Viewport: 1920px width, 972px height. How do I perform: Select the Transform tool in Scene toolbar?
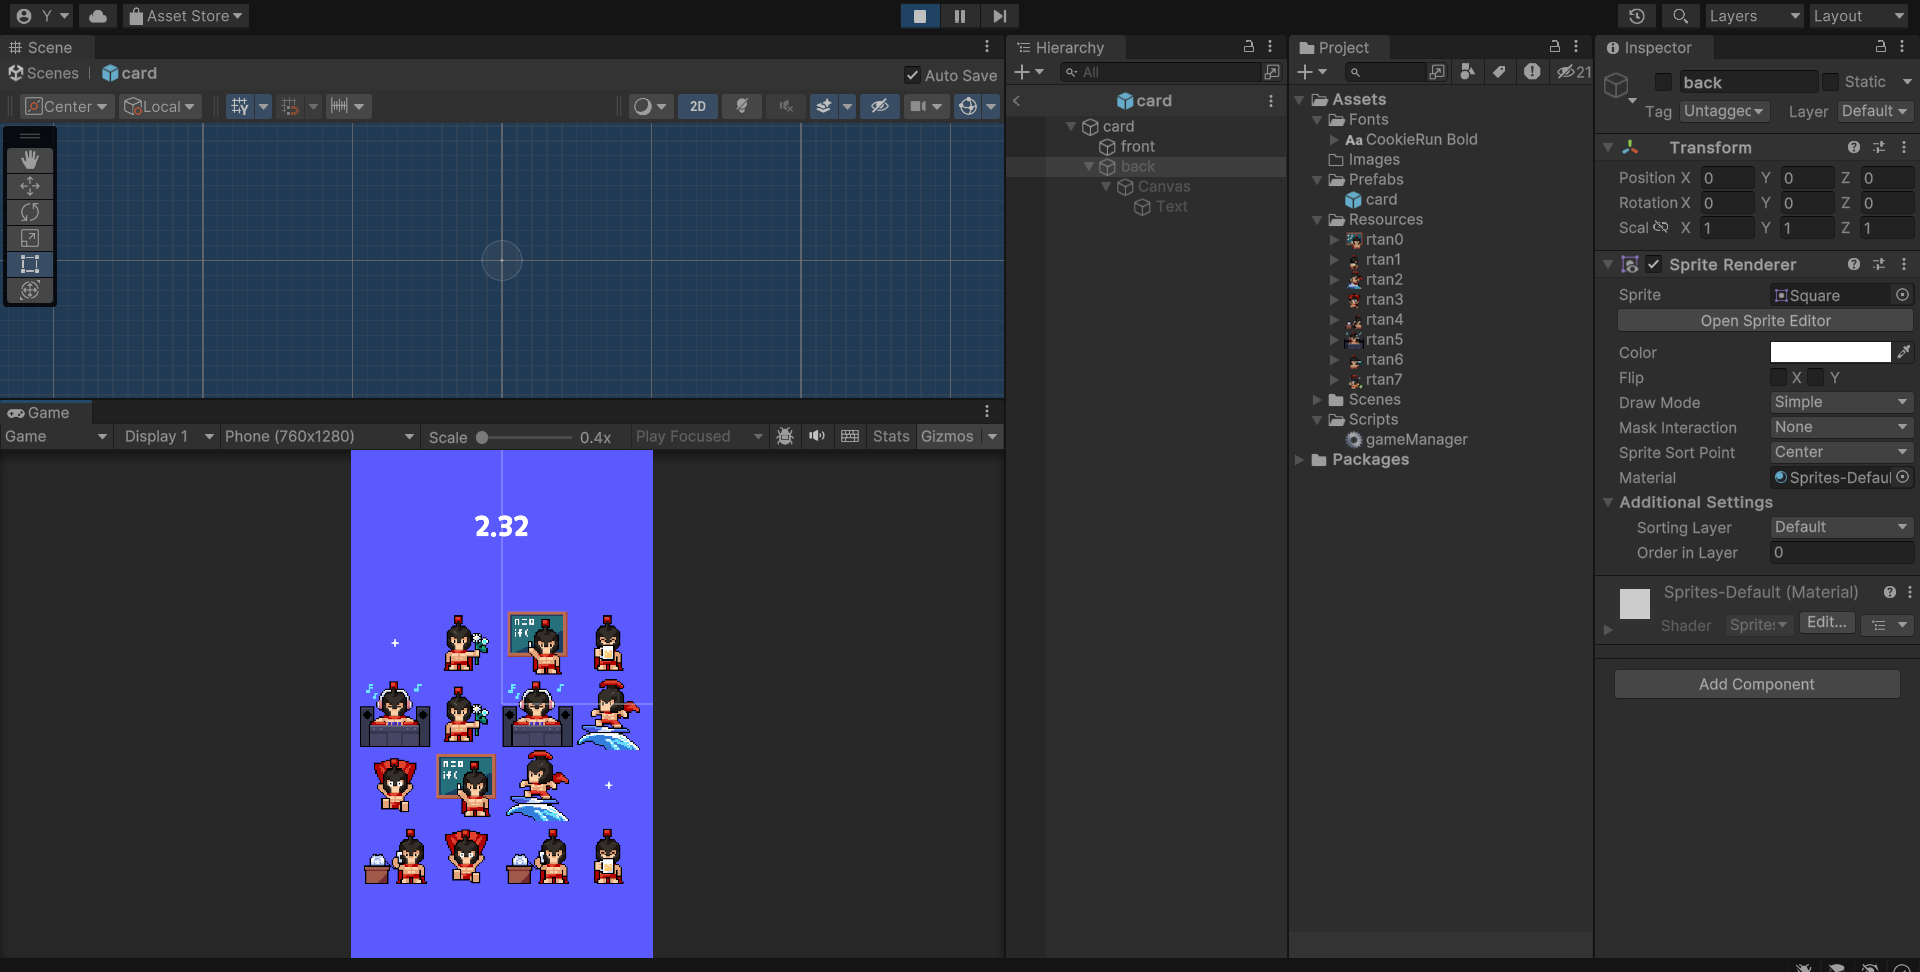pos(30,290)
